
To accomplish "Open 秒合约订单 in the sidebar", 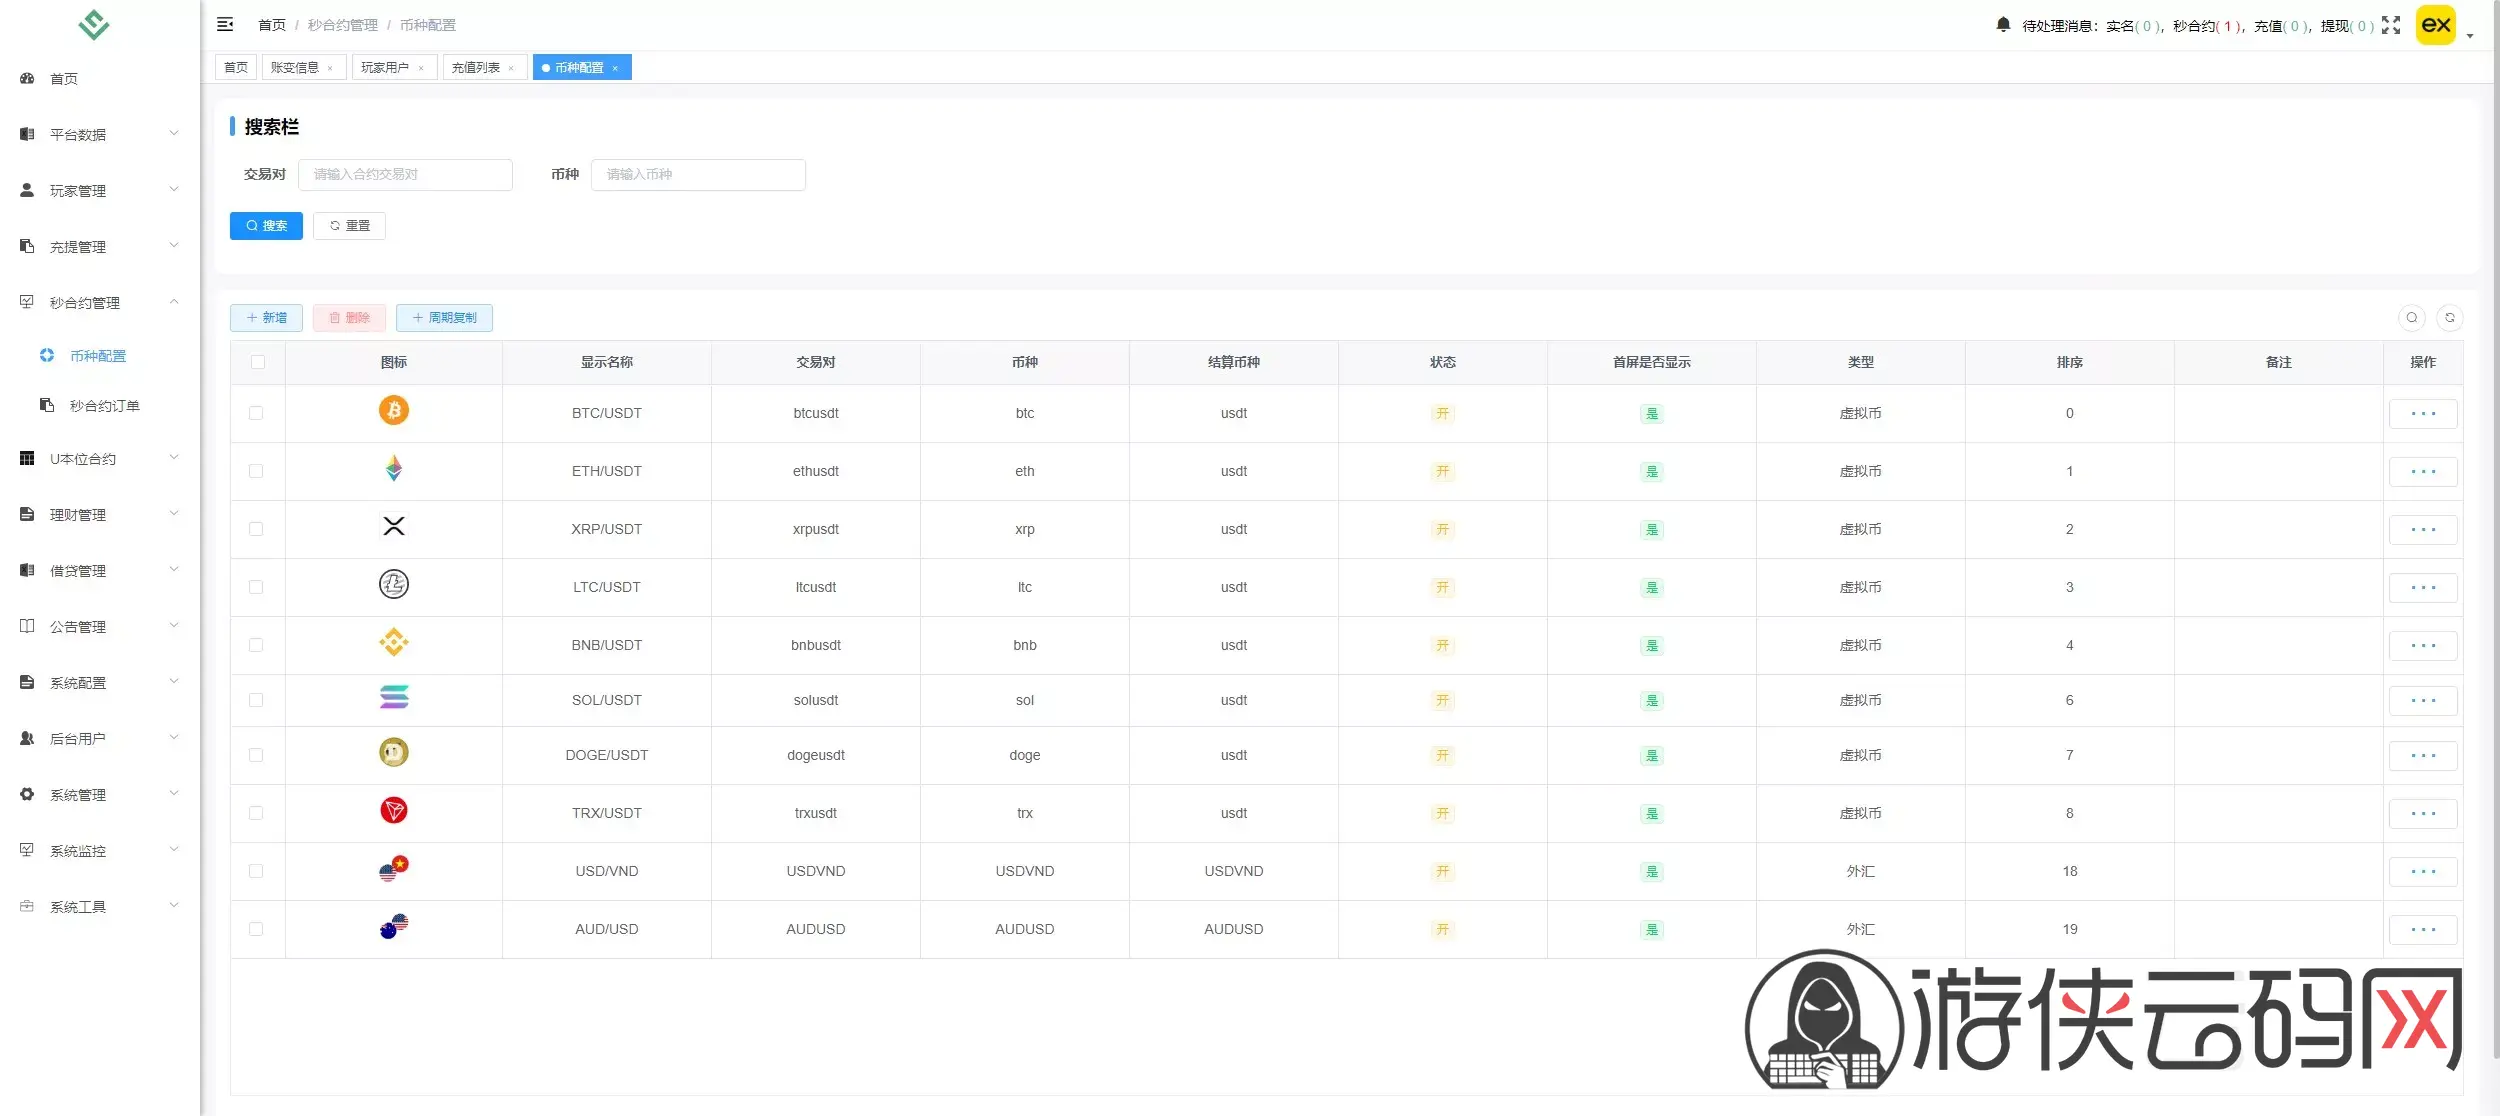I will pos(104,406).
